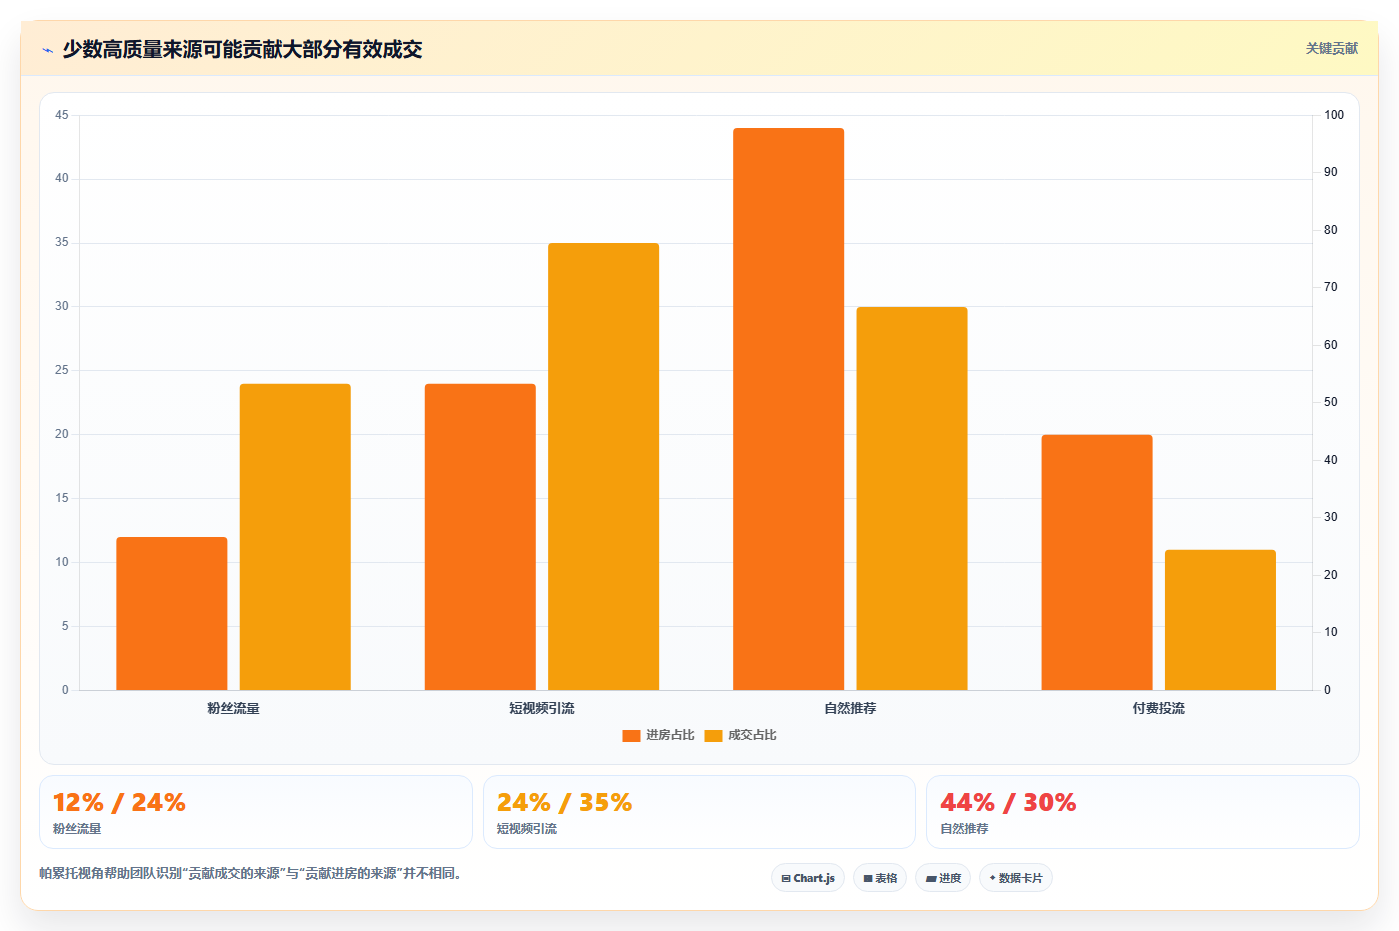The image size is (1399, 931).
Task: Click the footnote text about 帕累托视角
Action: point(250,873)
